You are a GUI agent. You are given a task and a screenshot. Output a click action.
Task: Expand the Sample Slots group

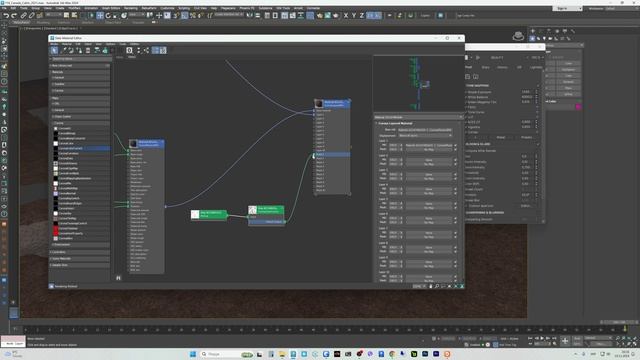point(80,265)
